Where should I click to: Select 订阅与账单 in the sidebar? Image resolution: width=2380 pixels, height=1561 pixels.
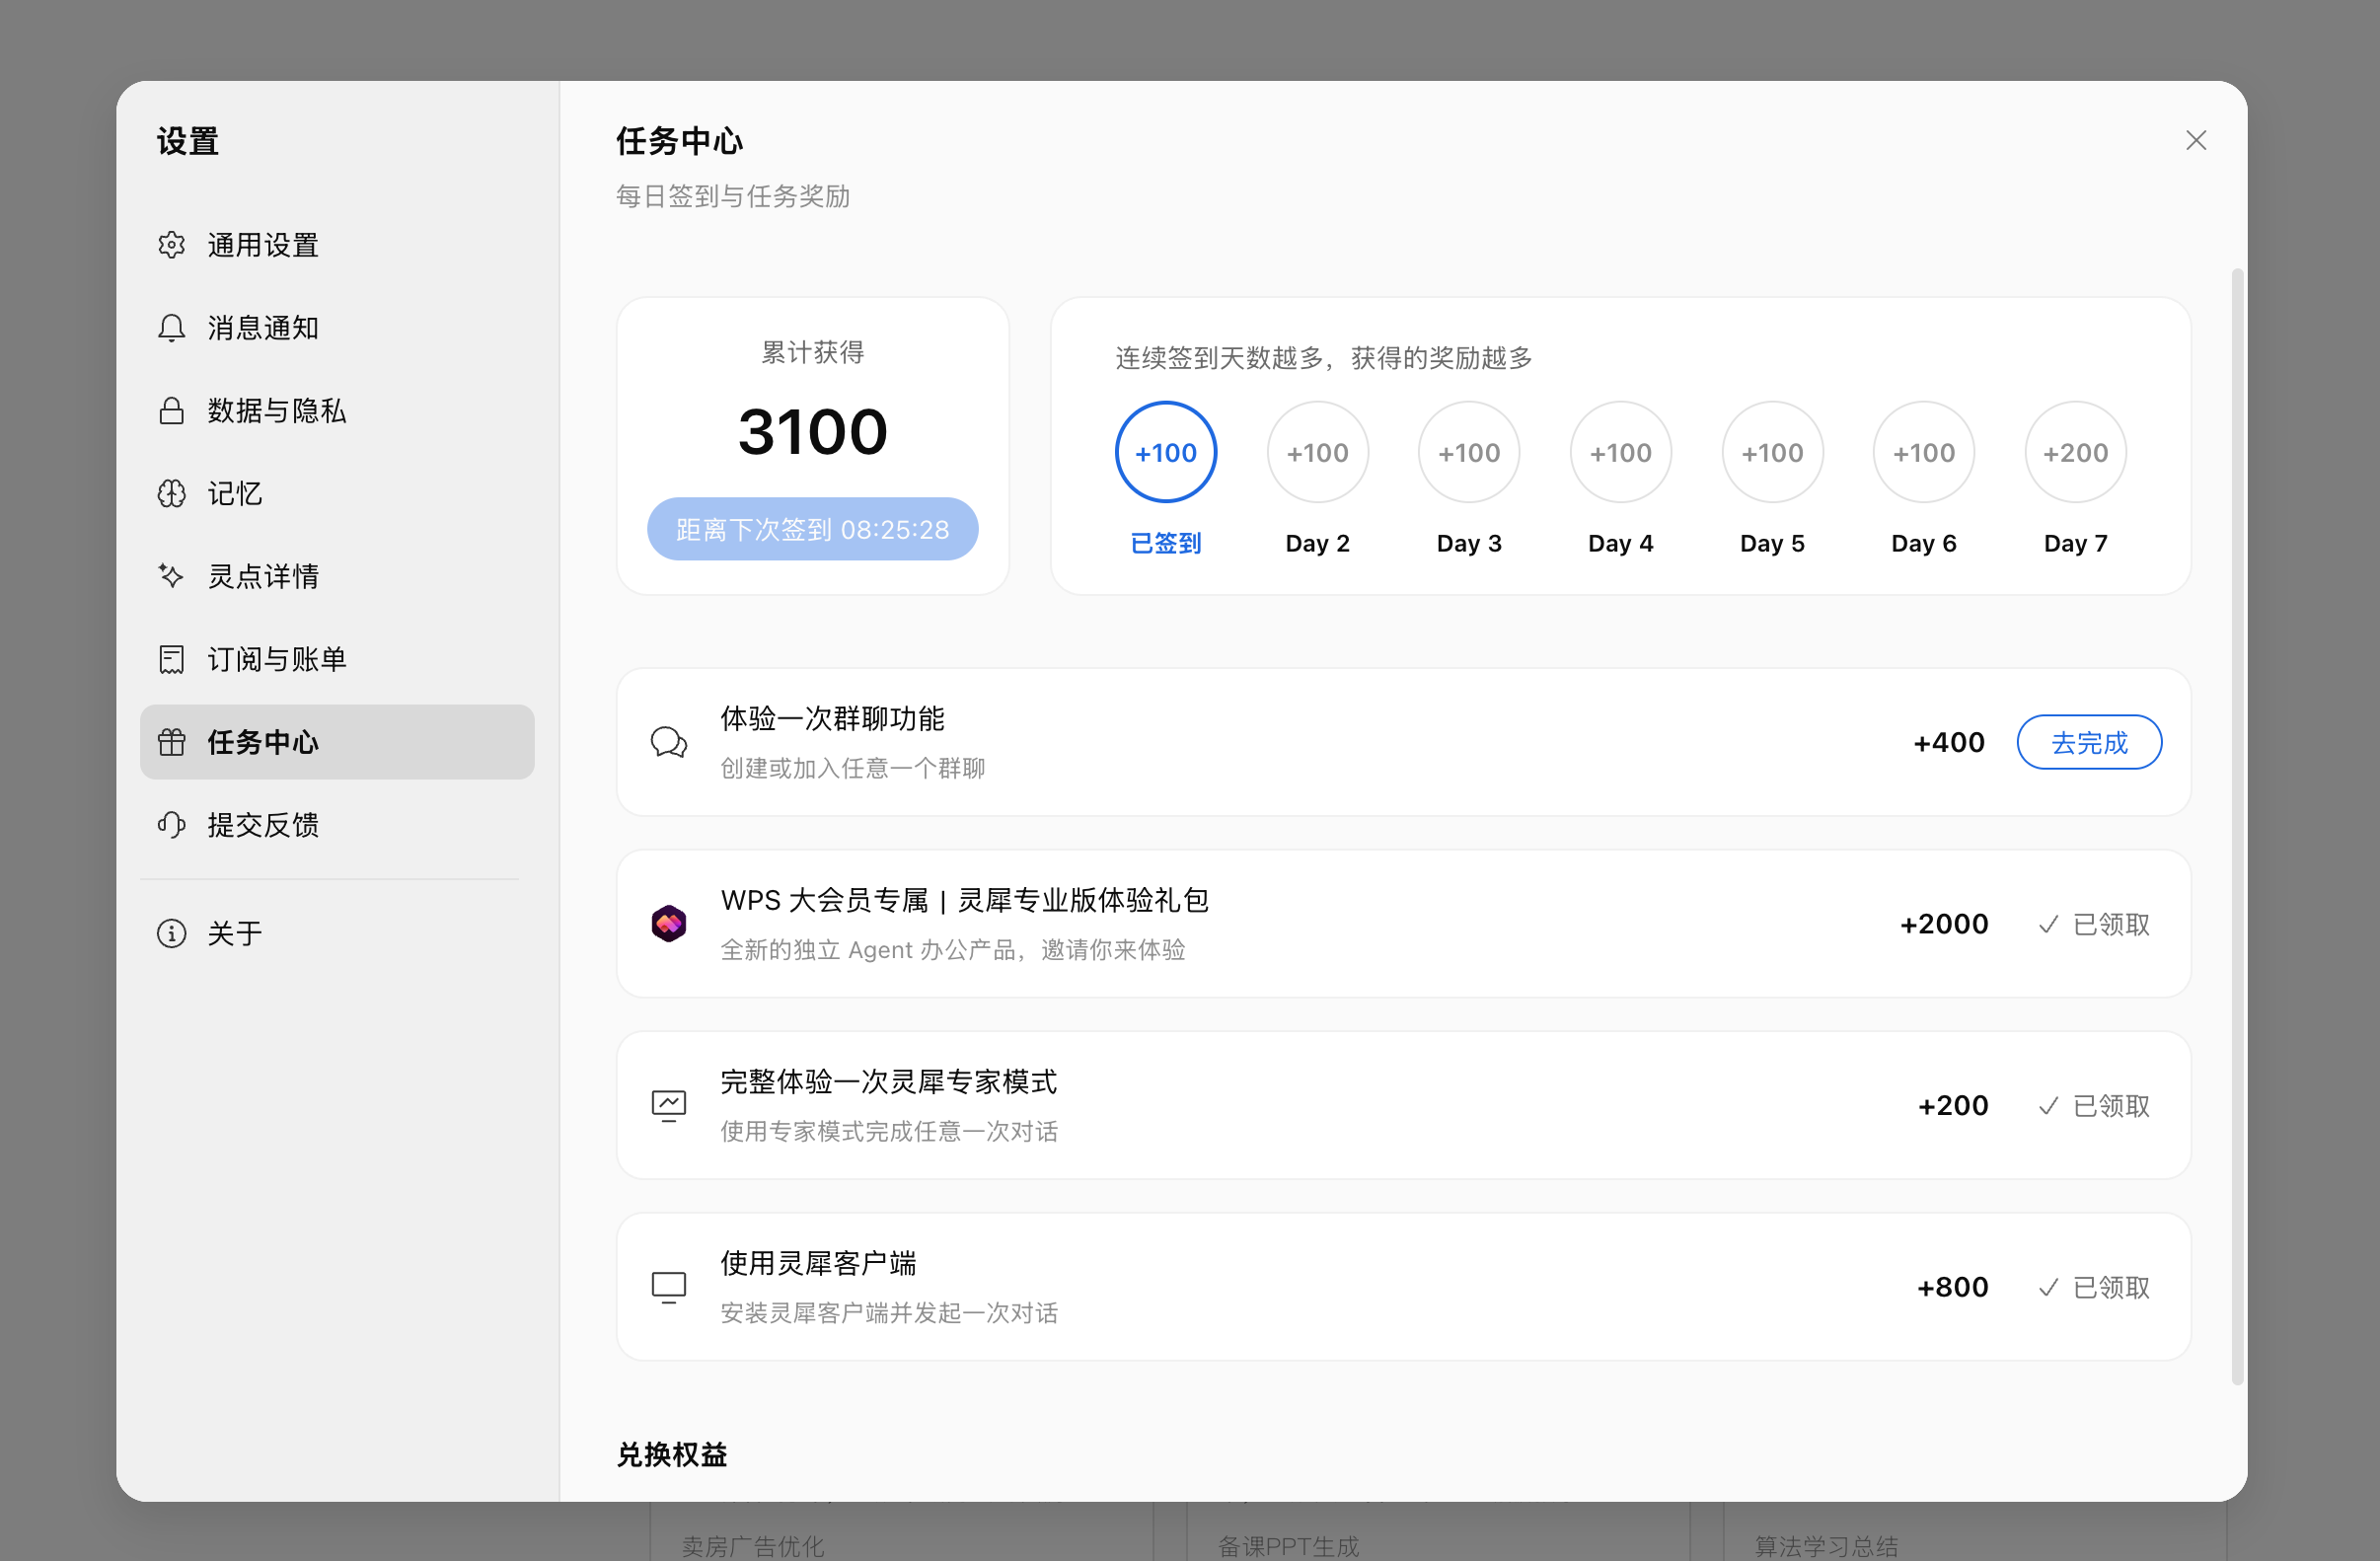337,659
